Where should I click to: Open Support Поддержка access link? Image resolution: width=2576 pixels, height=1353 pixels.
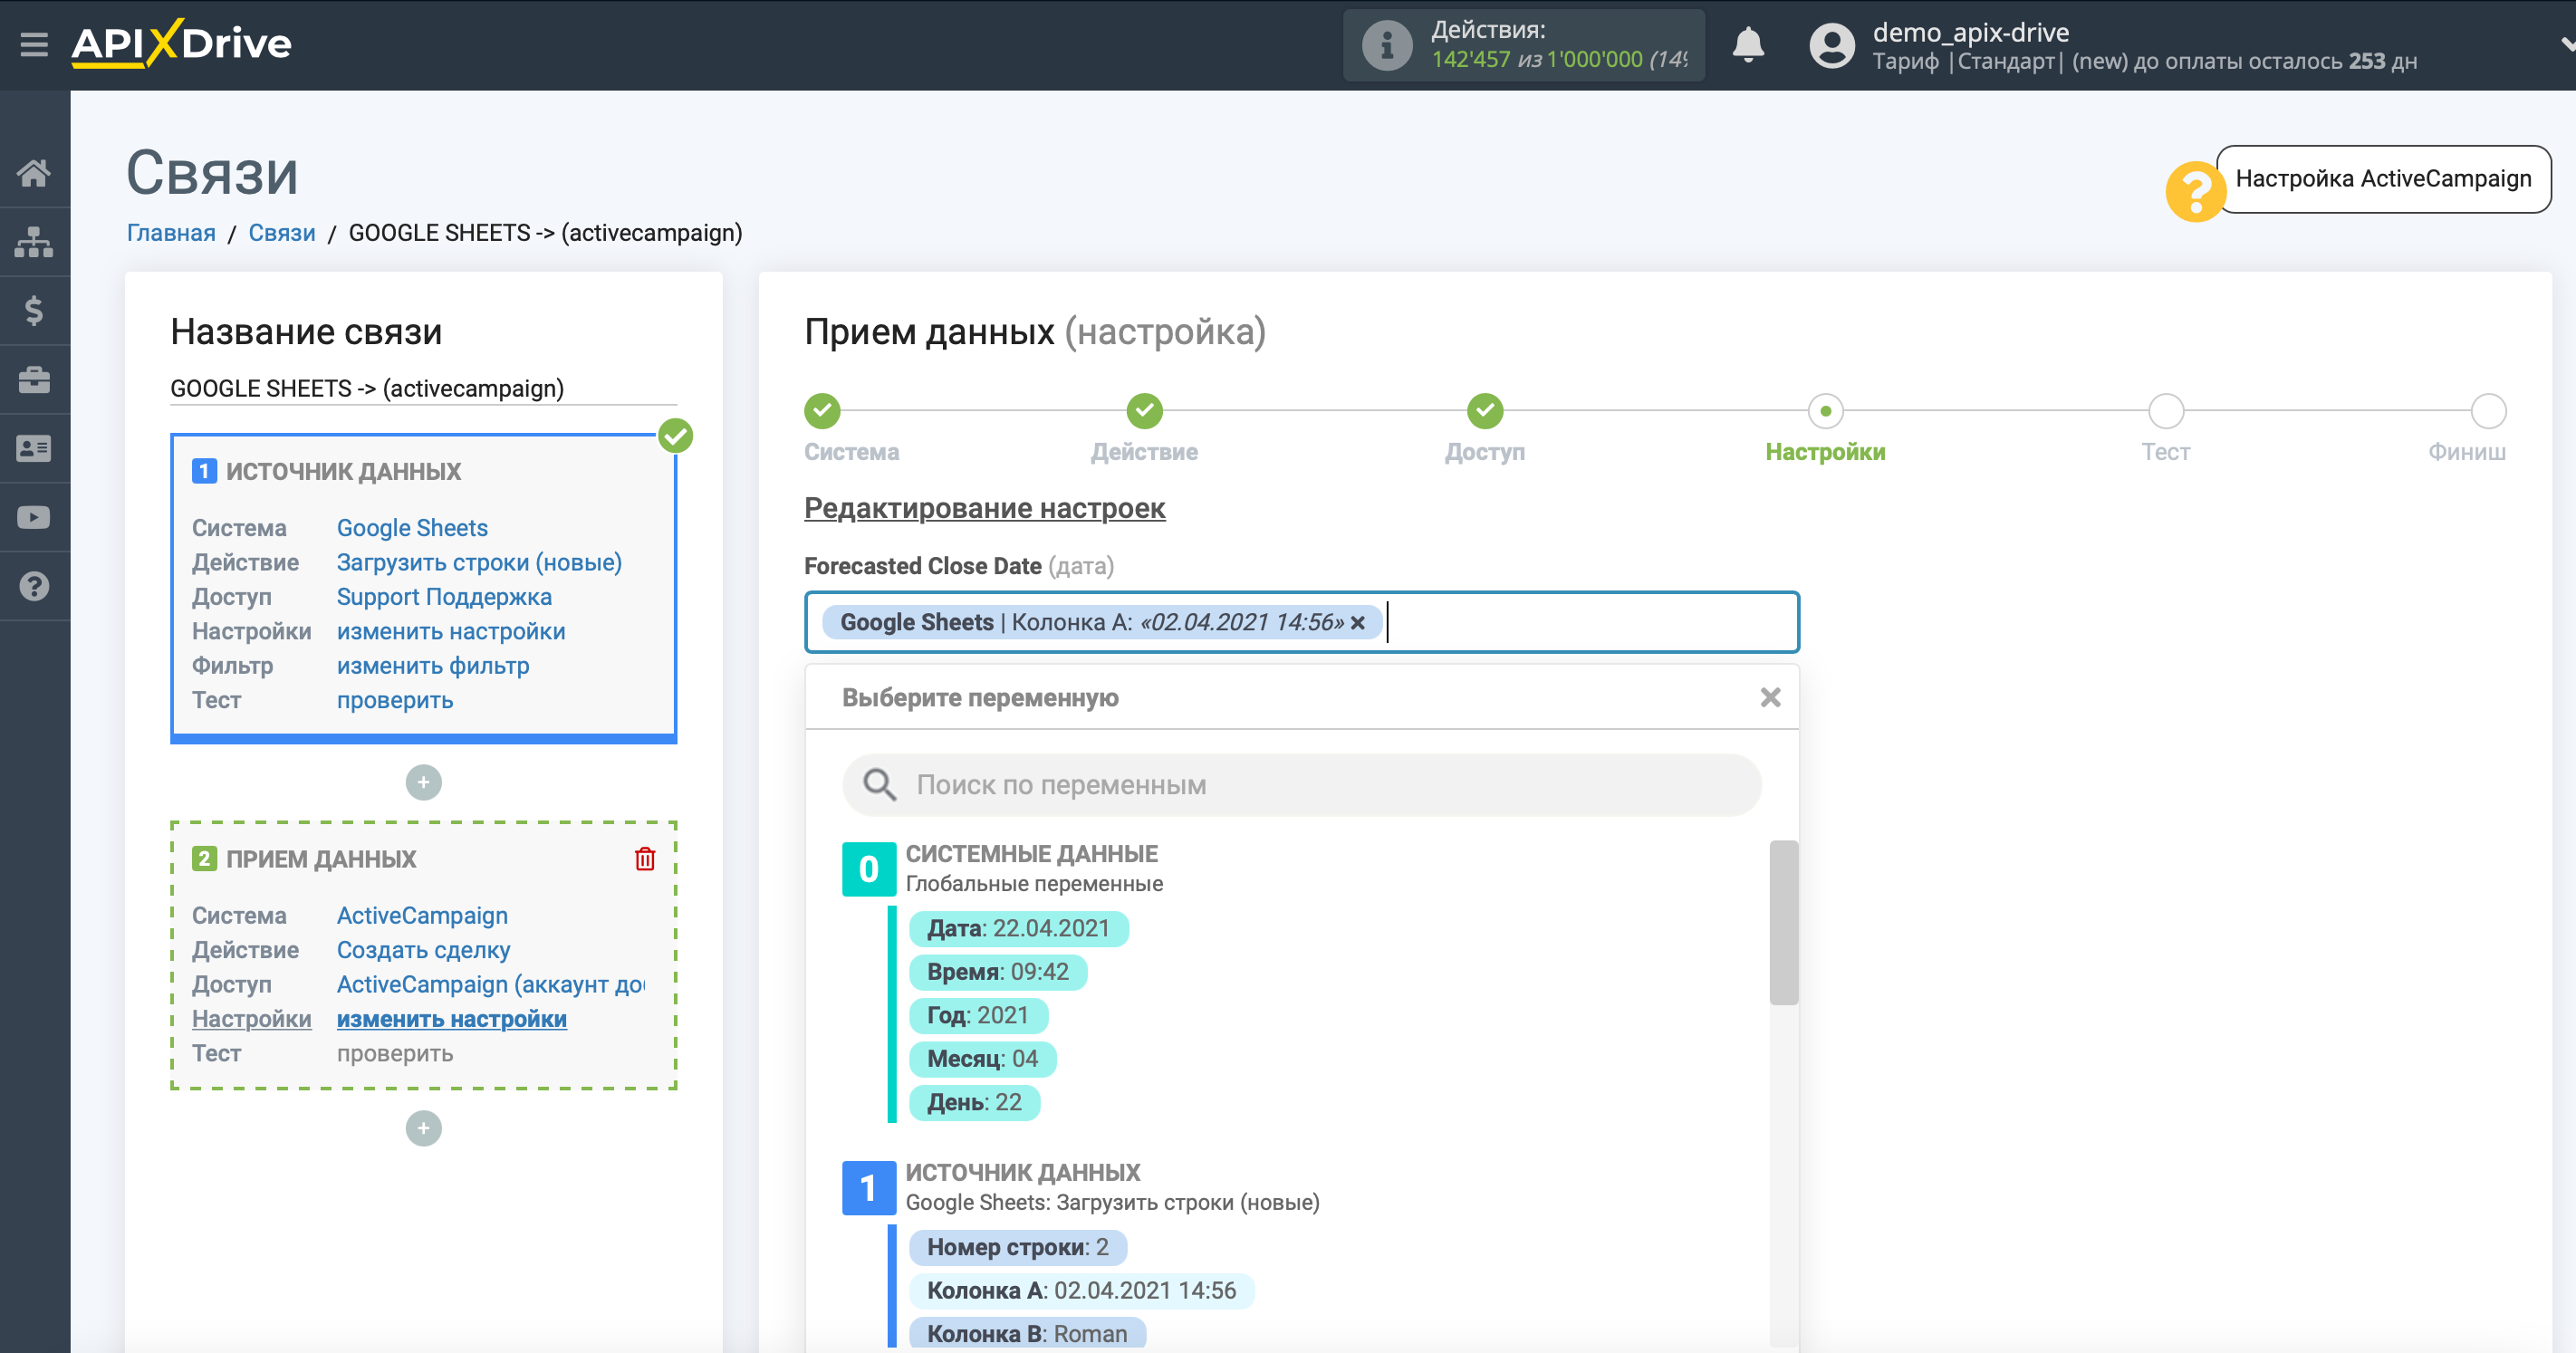(444, 597)
